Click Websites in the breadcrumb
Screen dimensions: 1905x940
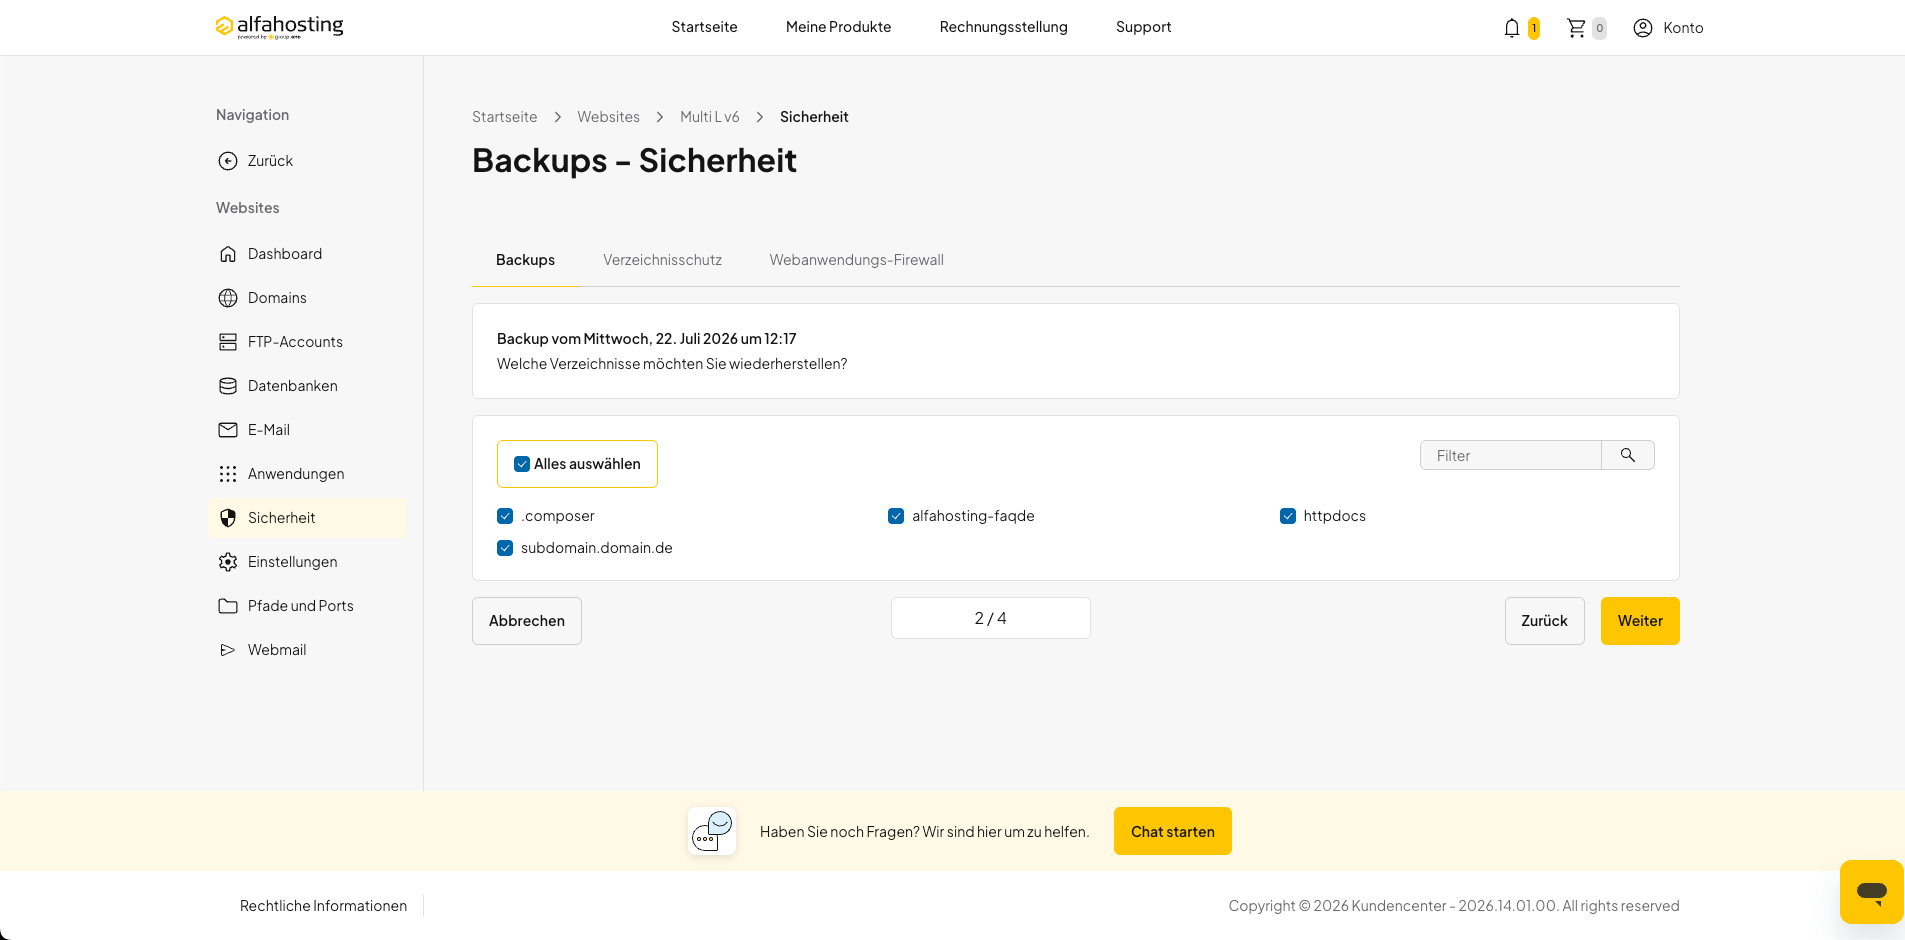pyautogui.click(x=608, y=117)
